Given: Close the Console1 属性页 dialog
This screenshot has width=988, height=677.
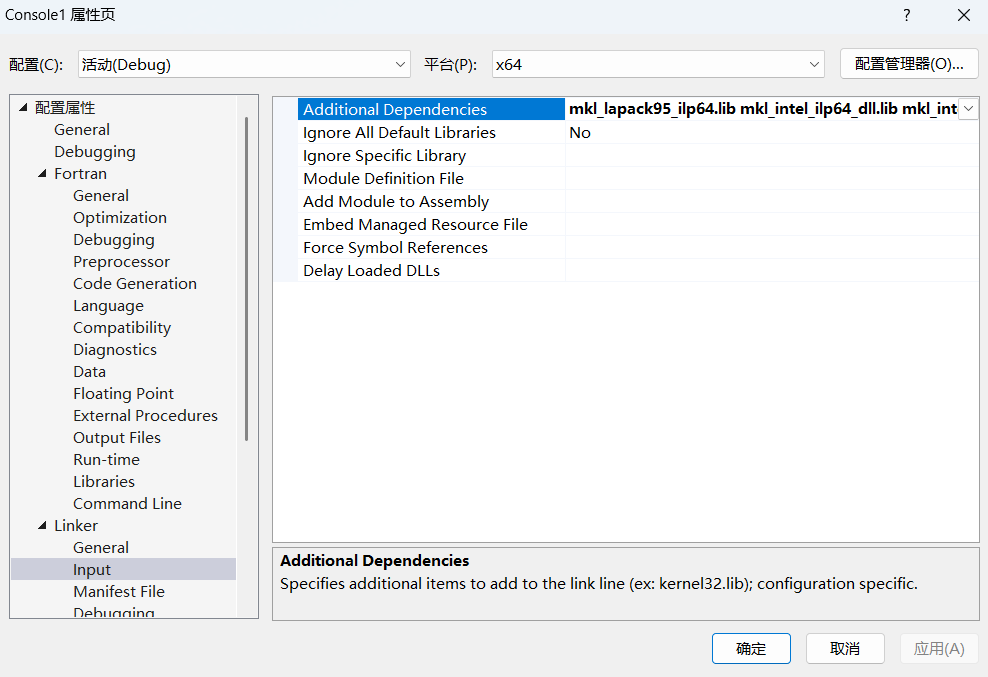Looking at the screenshot, I should (x=963, y=15).
